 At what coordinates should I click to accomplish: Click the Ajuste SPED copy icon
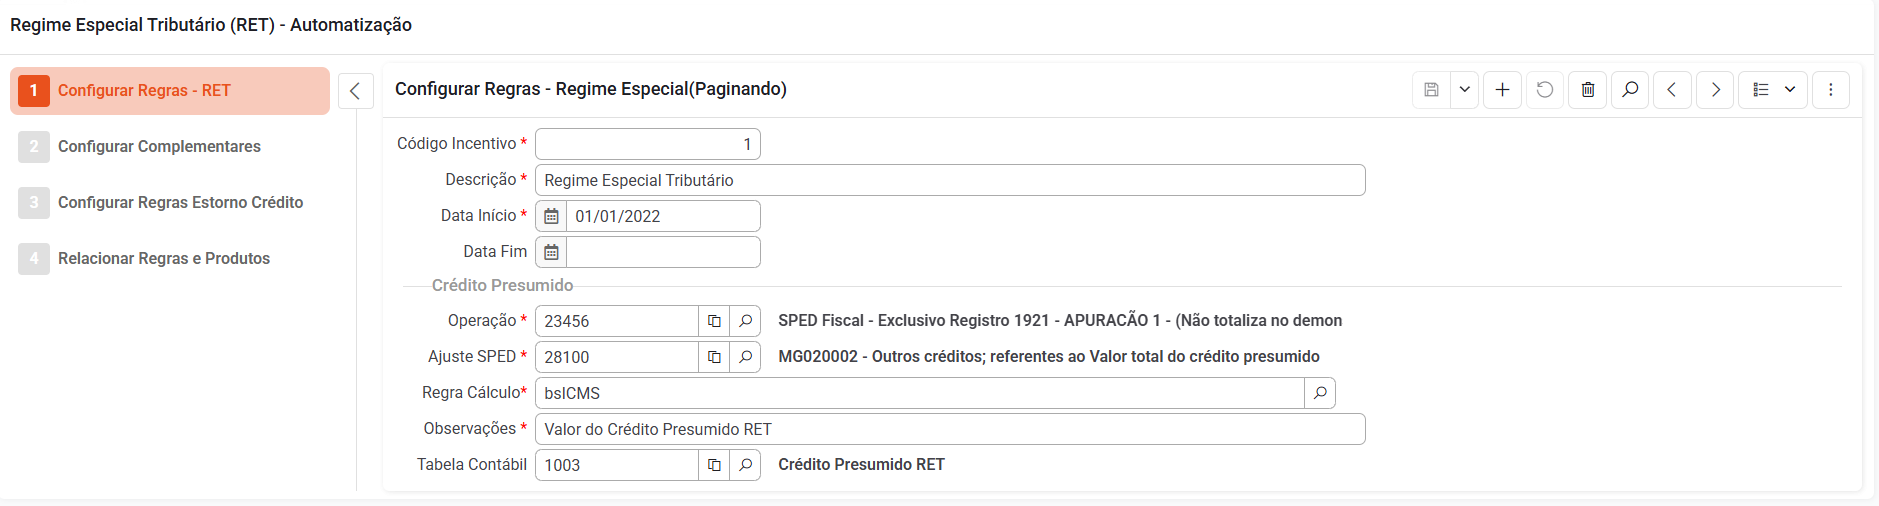(x=714, y=358)
